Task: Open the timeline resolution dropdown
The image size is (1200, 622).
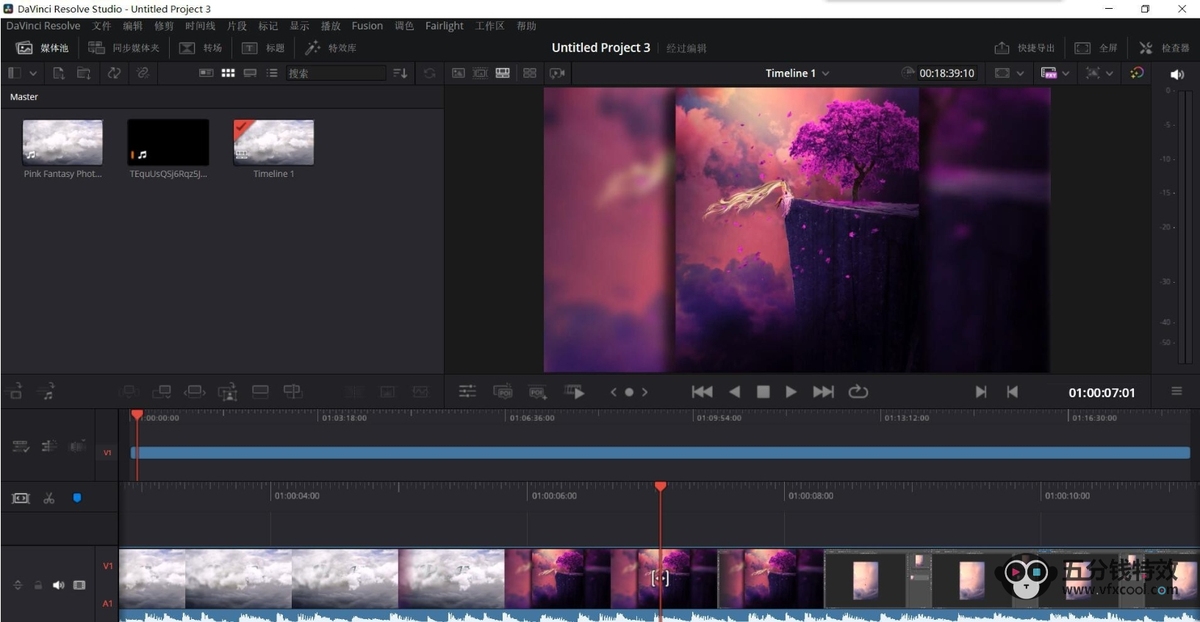Action: (1055, 73)
